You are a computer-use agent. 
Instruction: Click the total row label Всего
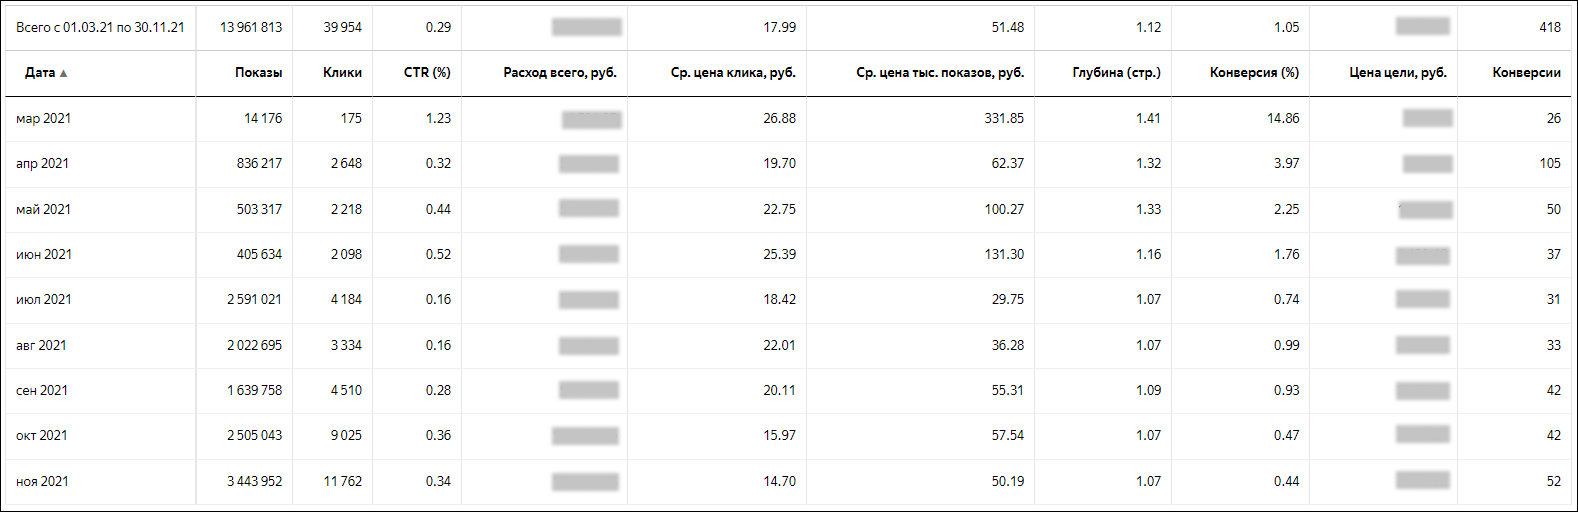coord(100,28)
